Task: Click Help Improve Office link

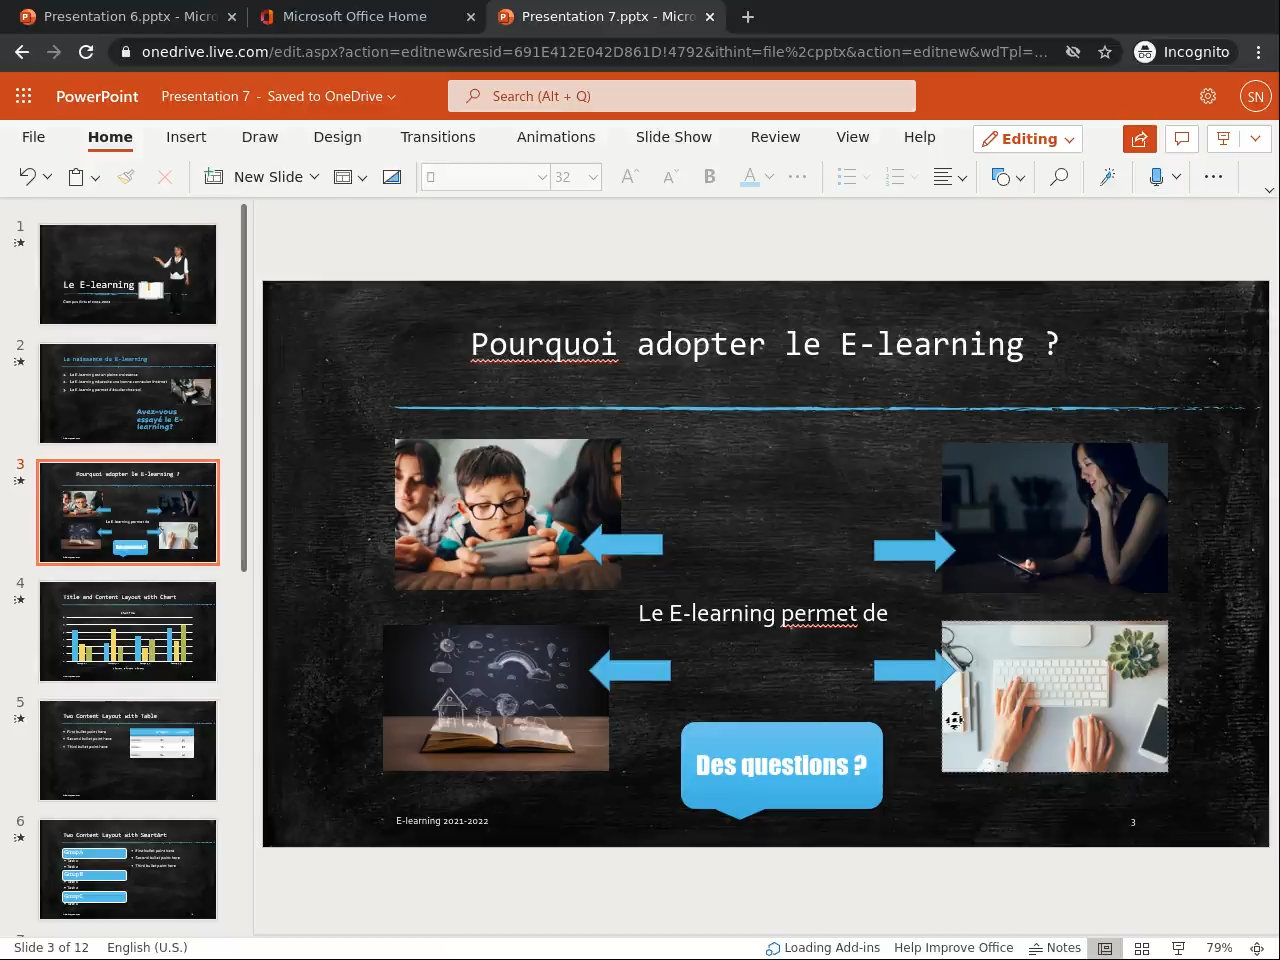Action: (x=953, y=948)
